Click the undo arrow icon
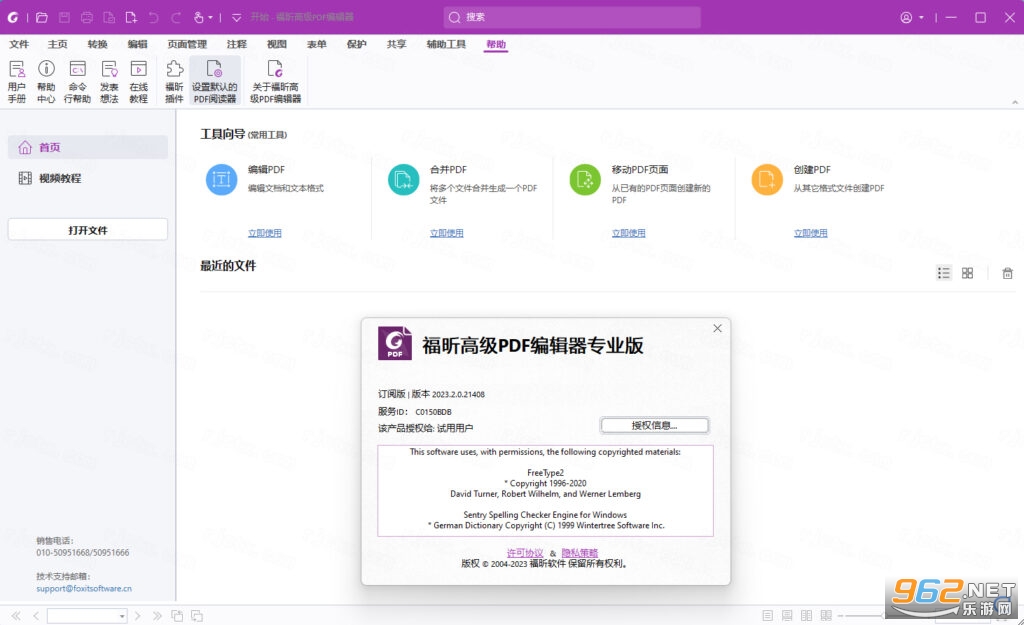 [153, 18]
